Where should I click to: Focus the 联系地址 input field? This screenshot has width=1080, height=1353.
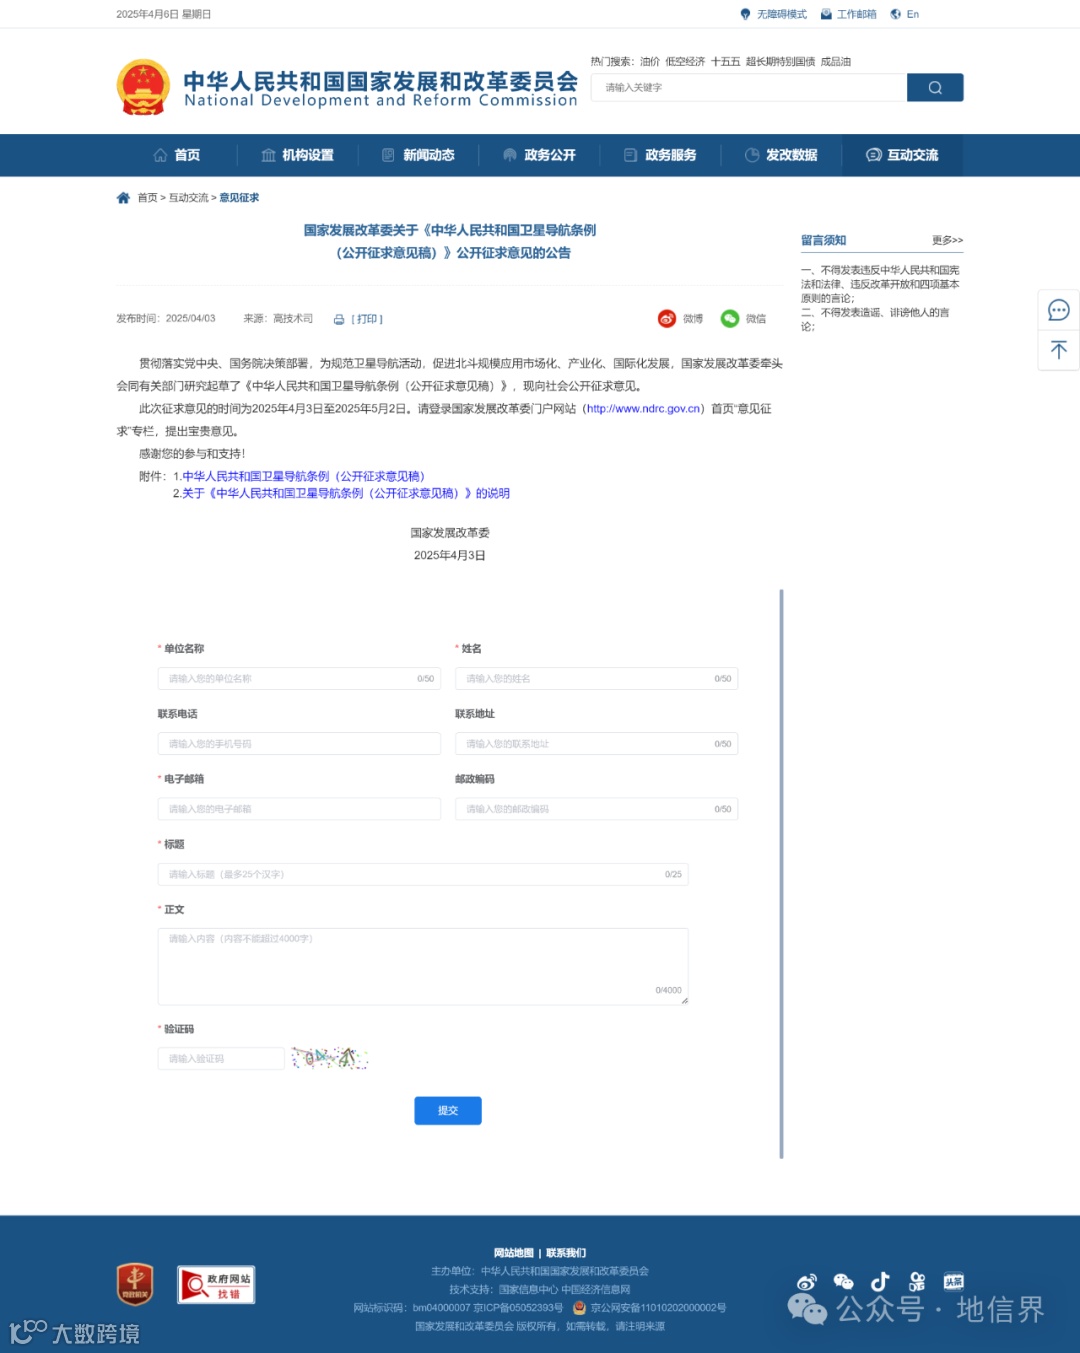tap(596, 744)
